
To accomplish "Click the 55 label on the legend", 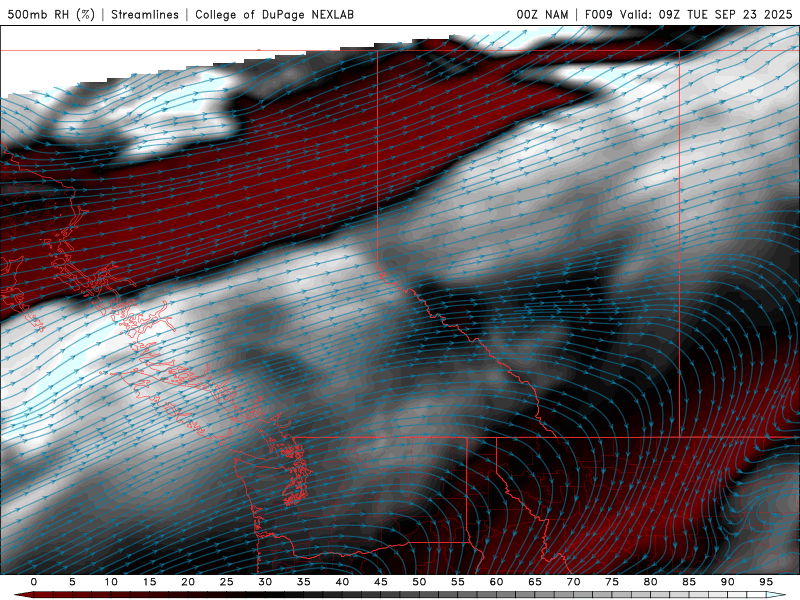I will point(458,582).
